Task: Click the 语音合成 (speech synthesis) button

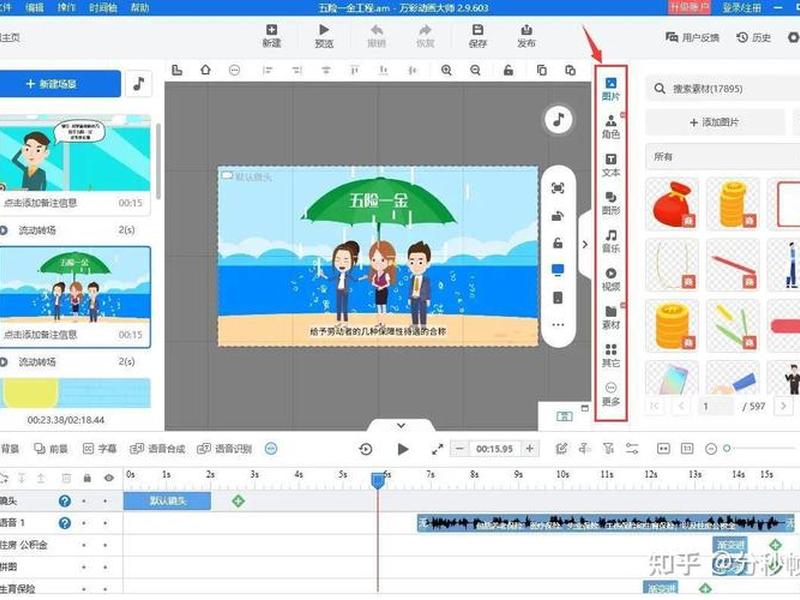Action: click(158, 448)
